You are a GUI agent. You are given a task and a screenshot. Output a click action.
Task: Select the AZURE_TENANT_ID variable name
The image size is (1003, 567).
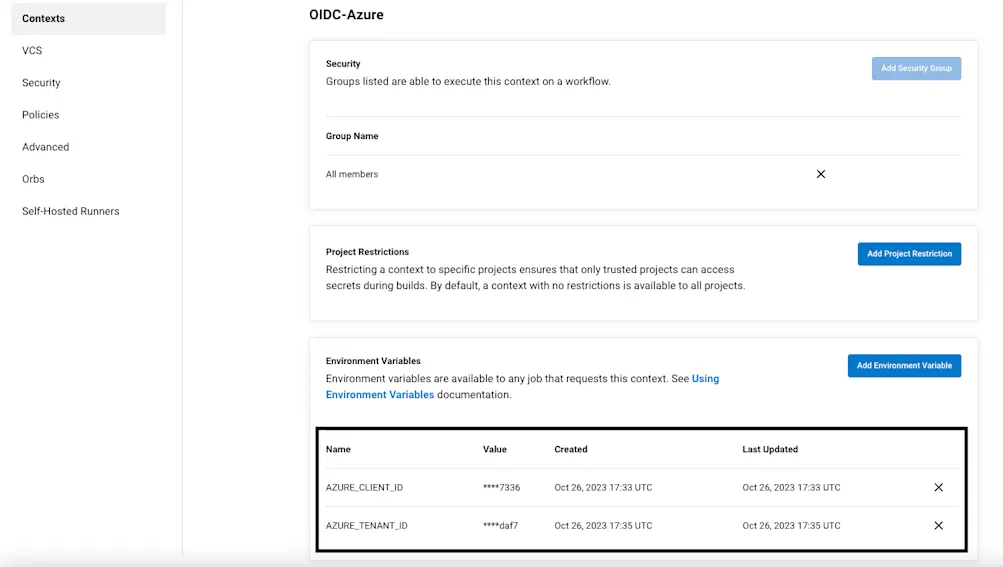click(x=367, y=525)
